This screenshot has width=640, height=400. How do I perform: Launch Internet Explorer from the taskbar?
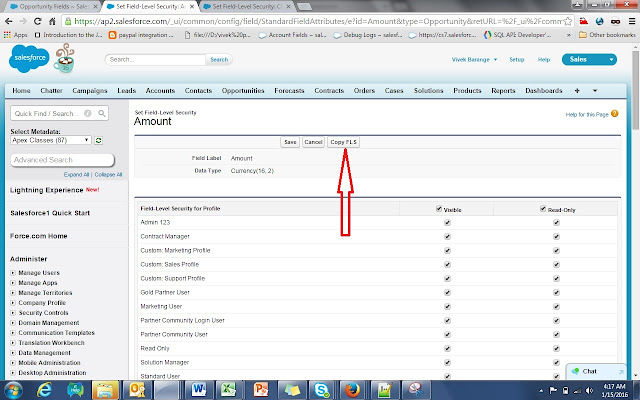tap(44, 390)
